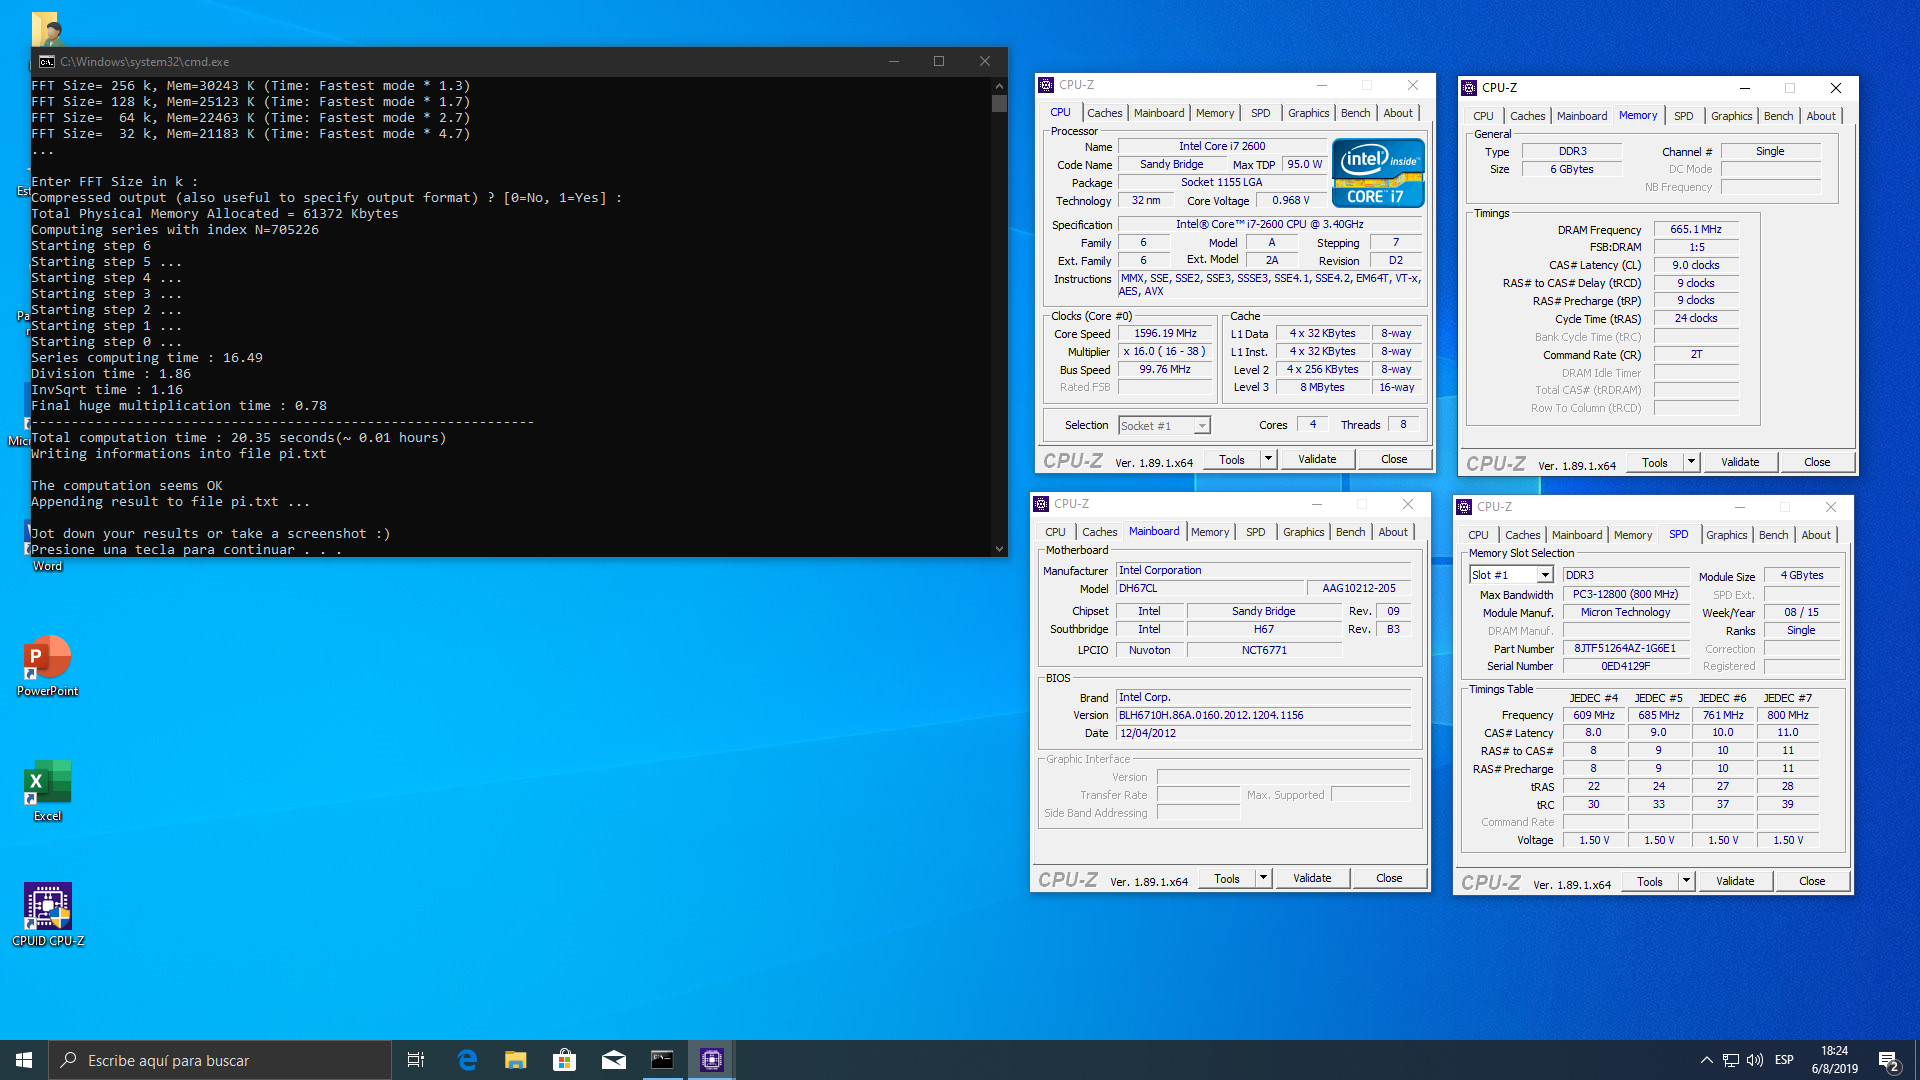Click Close in the CPU window
The height and width of the screenshot is (1080, 1920).
[1394, 459]
